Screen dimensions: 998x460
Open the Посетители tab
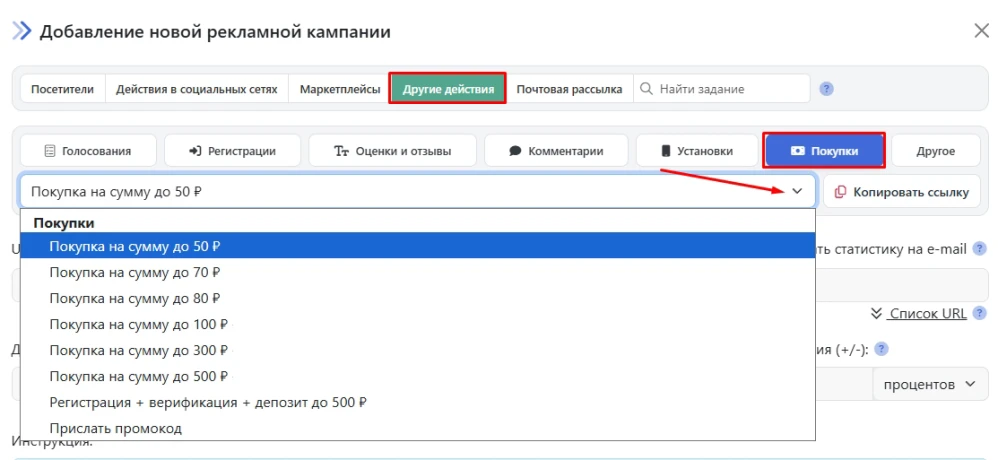pyautogui.click(x=62, y=89)
